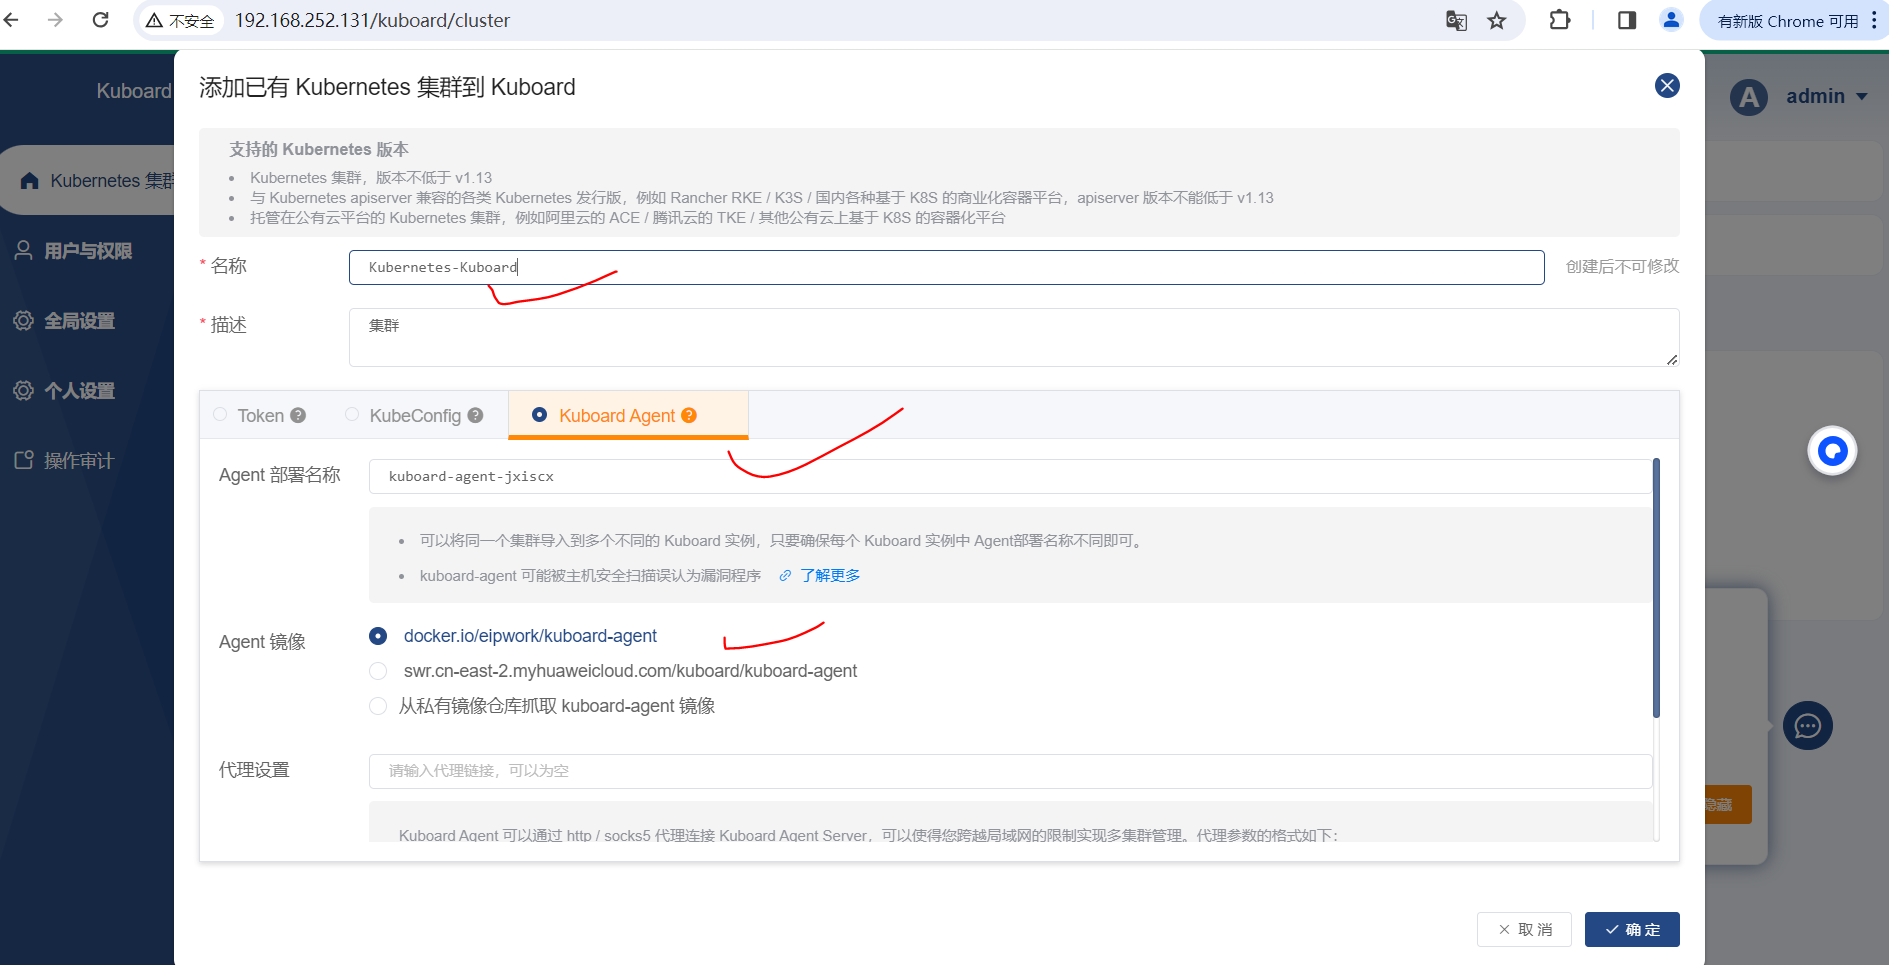Click the 支持的 Kubernetes 版本 heading

(319, 149)
